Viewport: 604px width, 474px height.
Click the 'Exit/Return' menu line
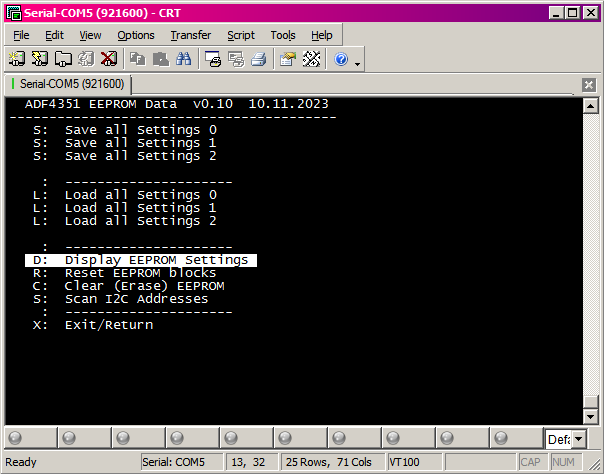pyautogui.click(x=93, y=325)
